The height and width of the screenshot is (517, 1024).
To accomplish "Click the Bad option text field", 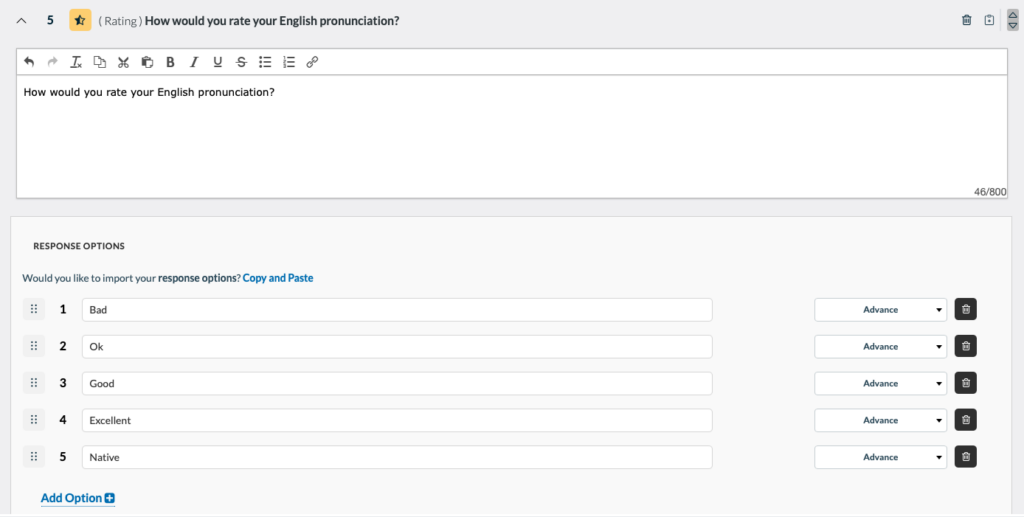I will click(397, 309).
